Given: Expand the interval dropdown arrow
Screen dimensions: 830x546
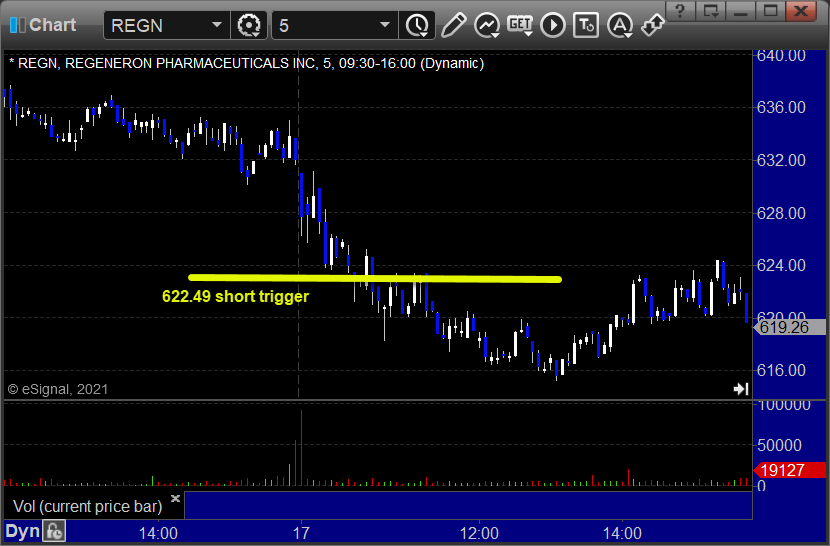Looking at the screenshot, I should pyautogui.click(x=385, y=25).
